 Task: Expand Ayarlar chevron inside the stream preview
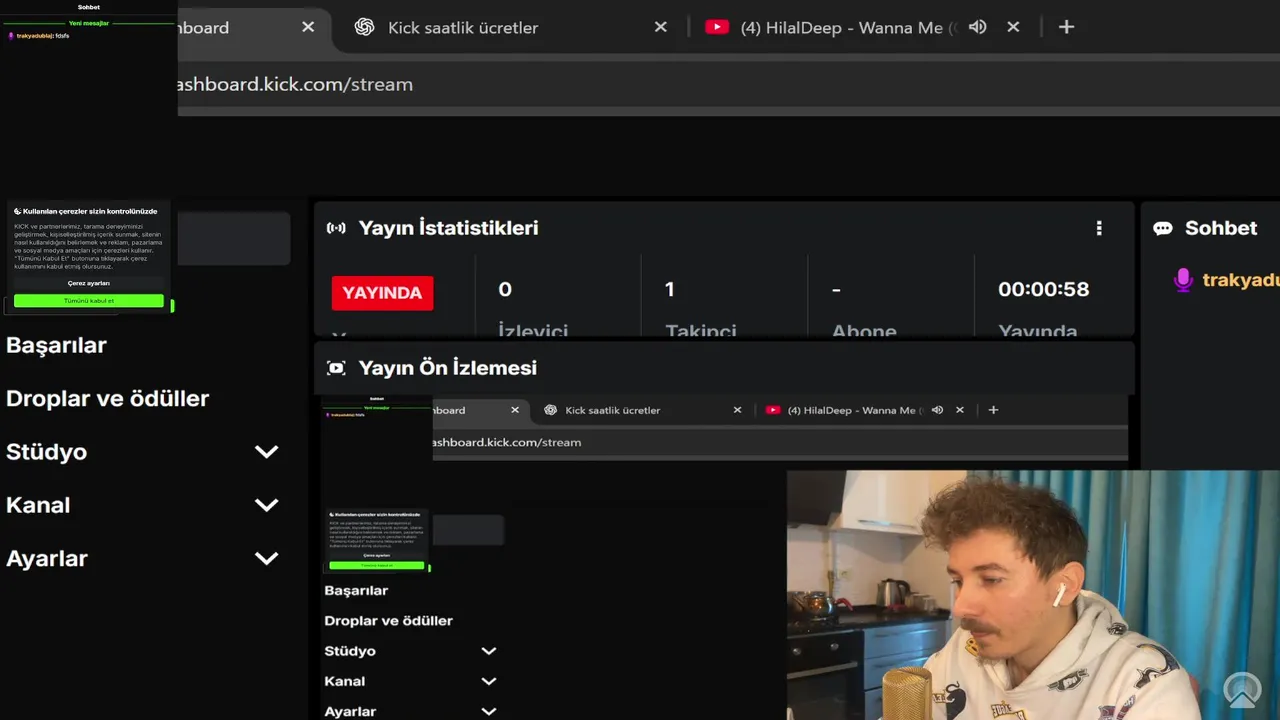pyautogui.click(x=488, y=711)
